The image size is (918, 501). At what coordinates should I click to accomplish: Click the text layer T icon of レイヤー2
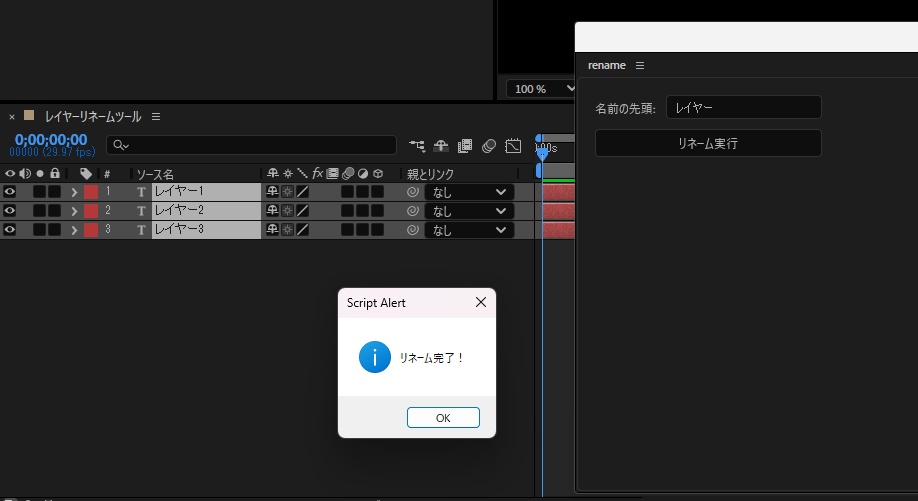point(141,211)
